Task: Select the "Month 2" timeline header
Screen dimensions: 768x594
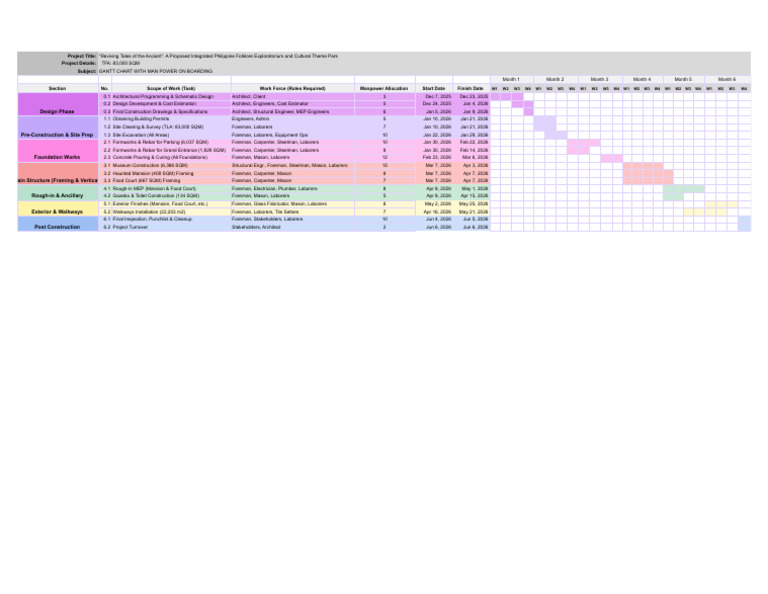Action: pyautogui.click(x=555, y=79)
